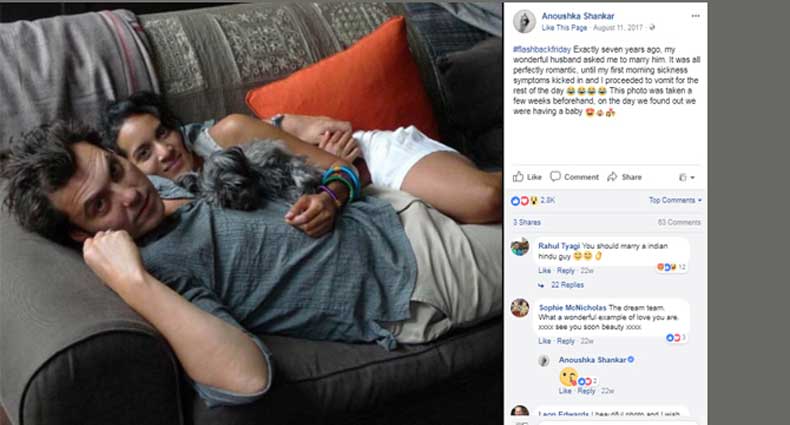This screenshot has width=790, height=425.
Task: Click the thumbs-up Like icon on the post
Action: pyautogui.click(x=518, y=177)
